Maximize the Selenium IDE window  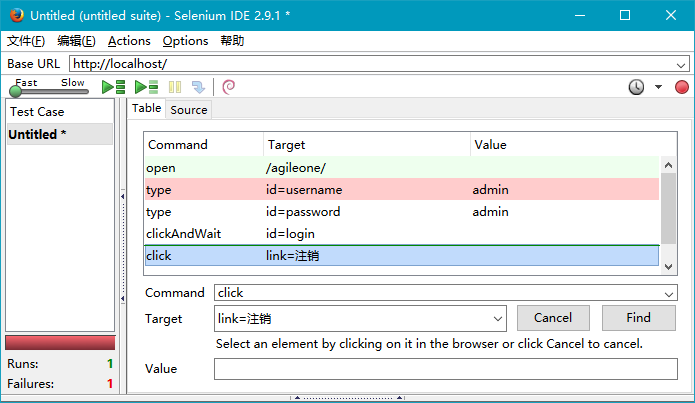[625, 15]
